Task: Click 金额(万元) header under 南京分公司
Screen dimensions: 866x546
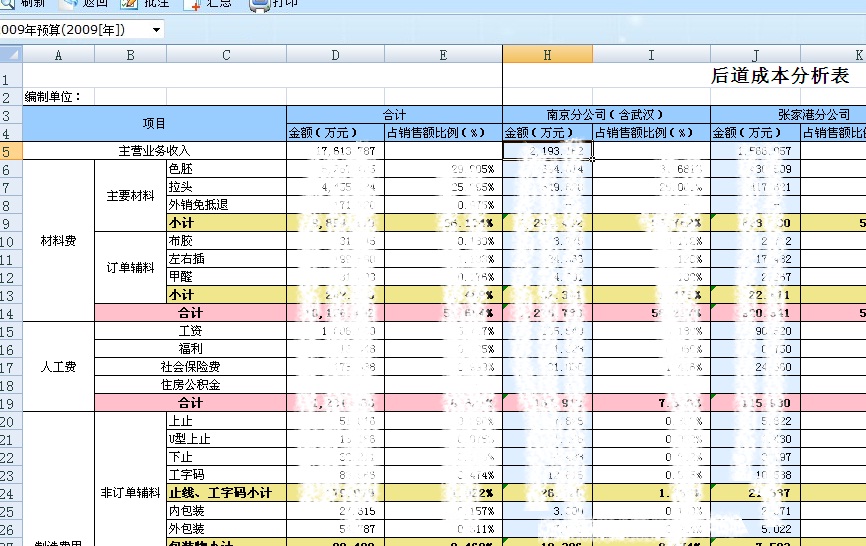Action: point(547,132)
